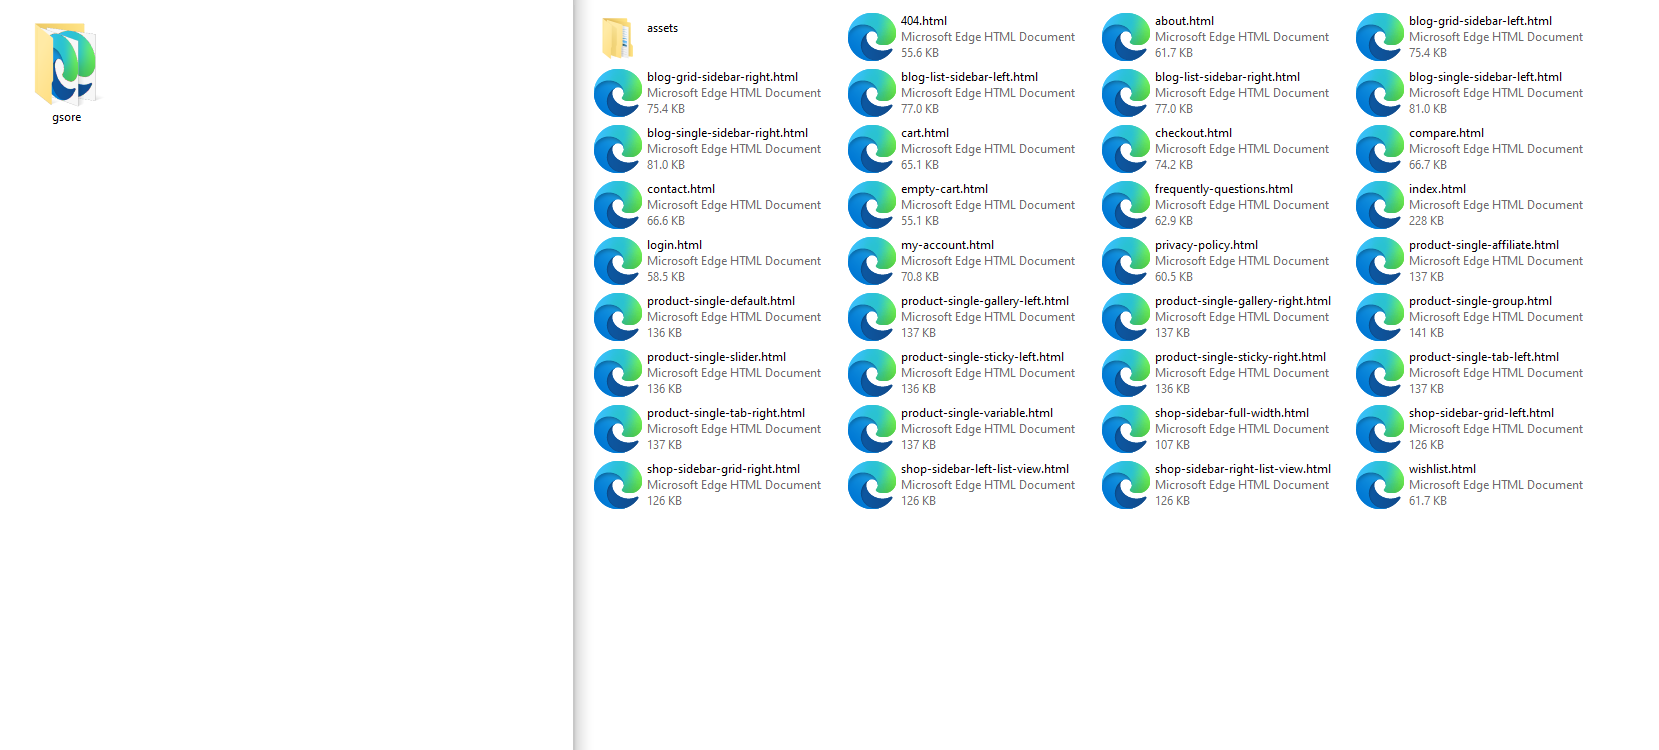
Task: Click the product-single-variable.html label
Action: [x=976, y=413]
